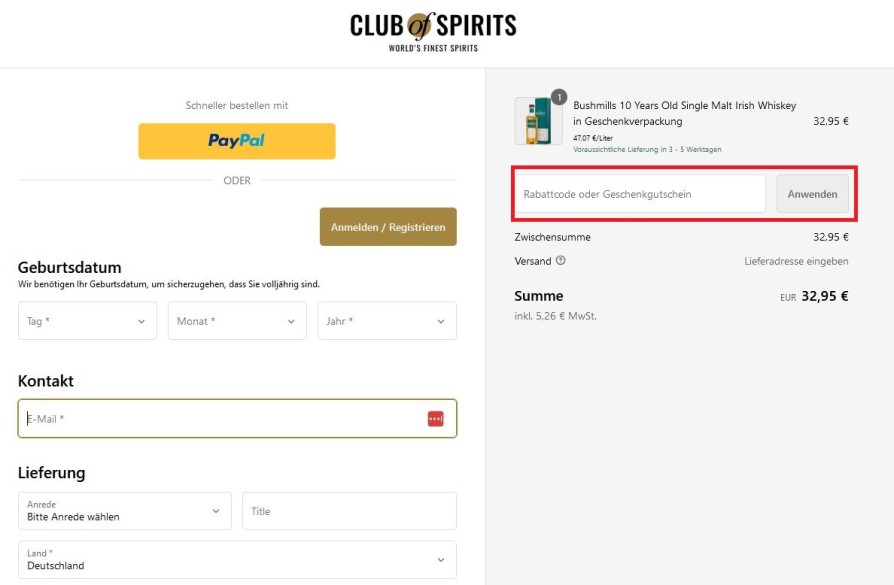Focus the E-Mail input field
The width and height of the screenshot is (894, 585).
220,419
